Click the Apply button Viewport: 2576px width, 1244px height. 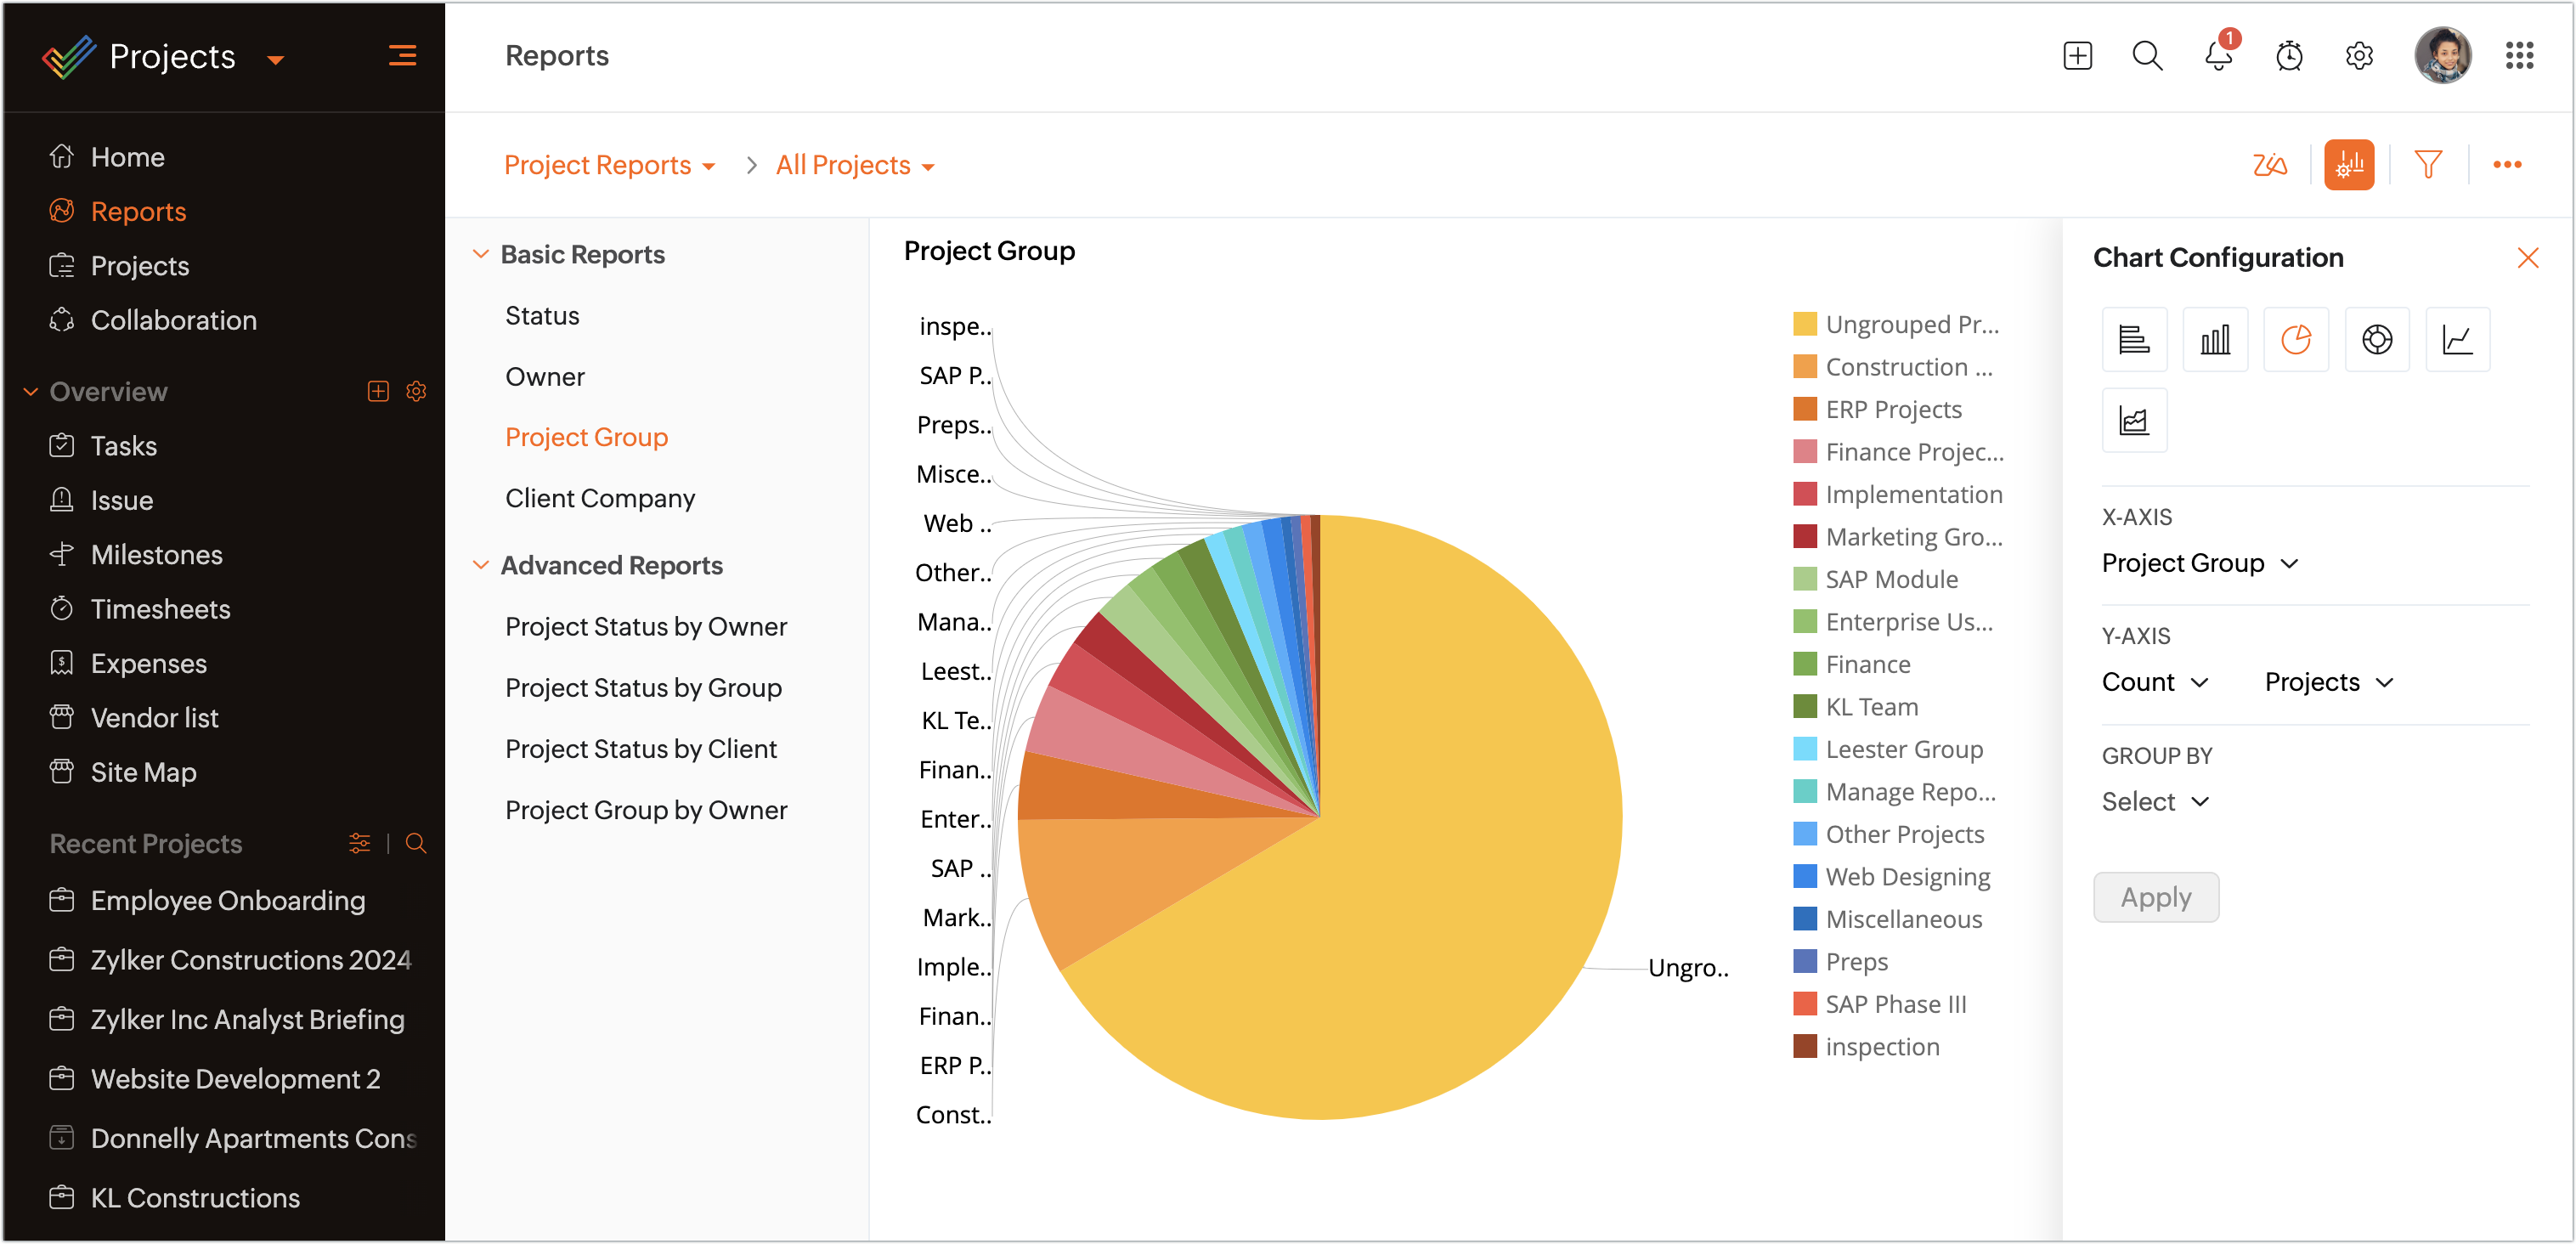tap(2155, 897)
